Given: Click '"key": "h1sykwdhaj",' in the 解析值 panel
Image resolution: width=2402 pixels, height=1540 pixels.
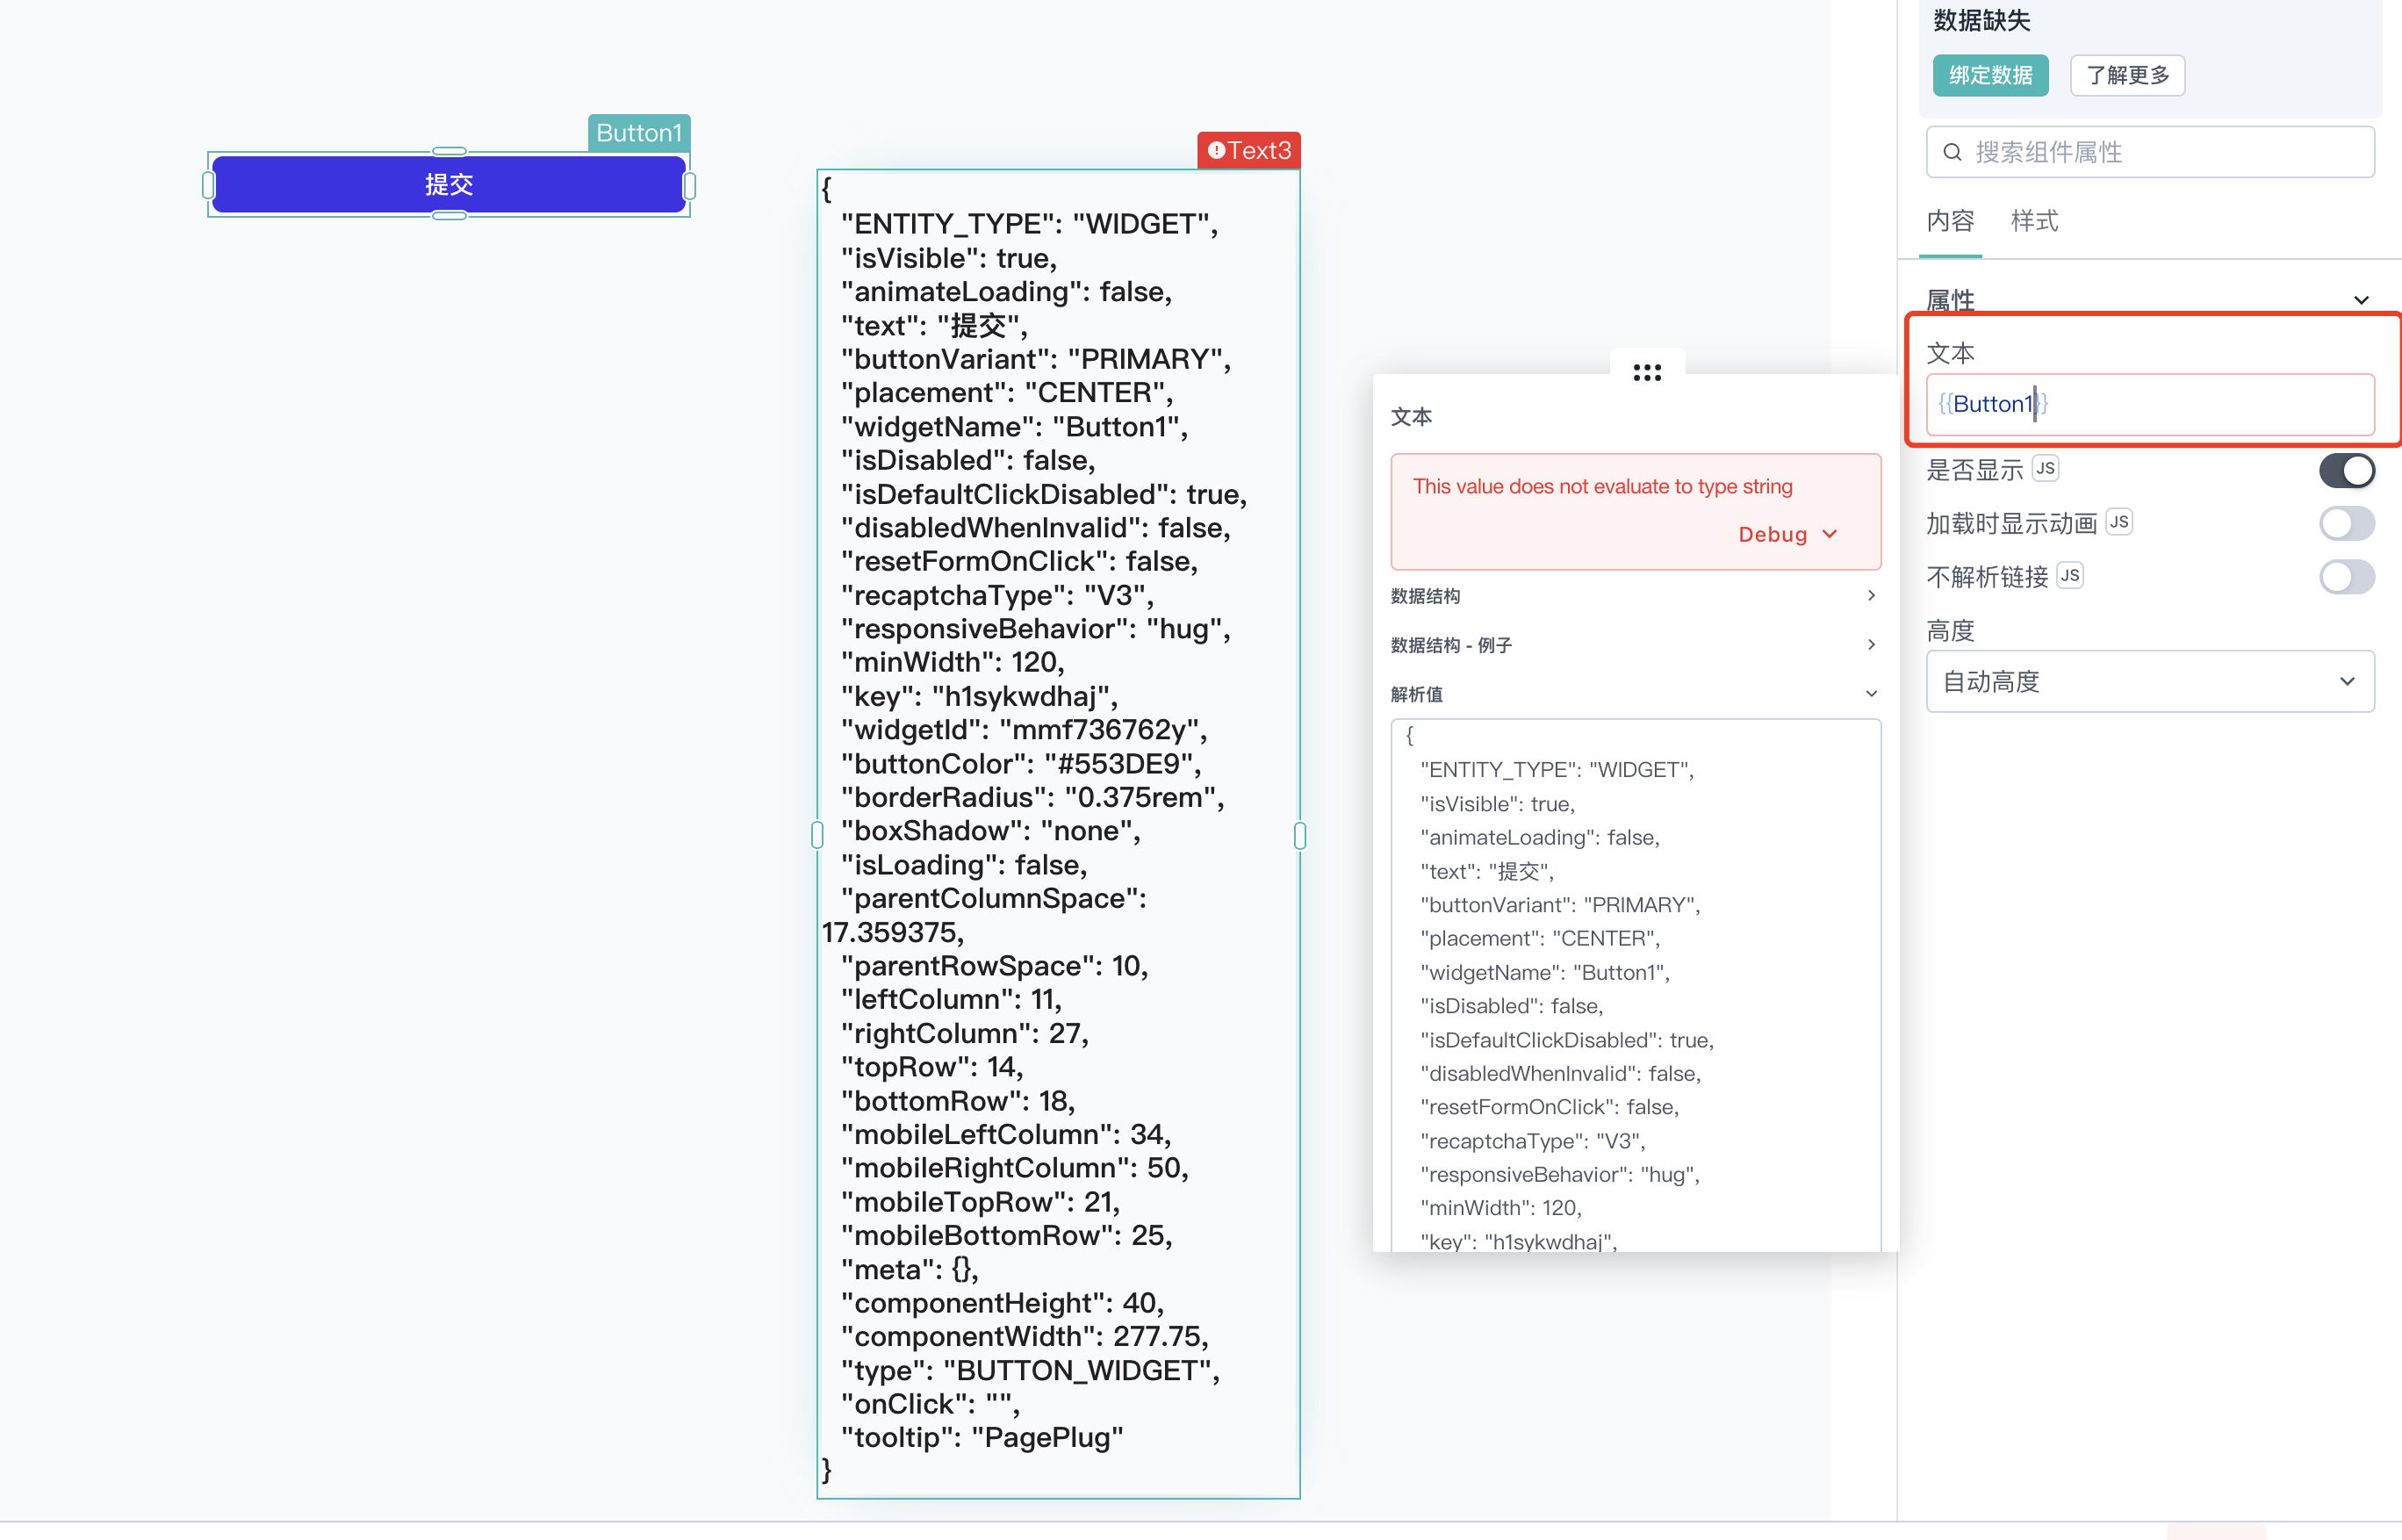Looking at the screenshot, I should [x=1518, y=1242].
